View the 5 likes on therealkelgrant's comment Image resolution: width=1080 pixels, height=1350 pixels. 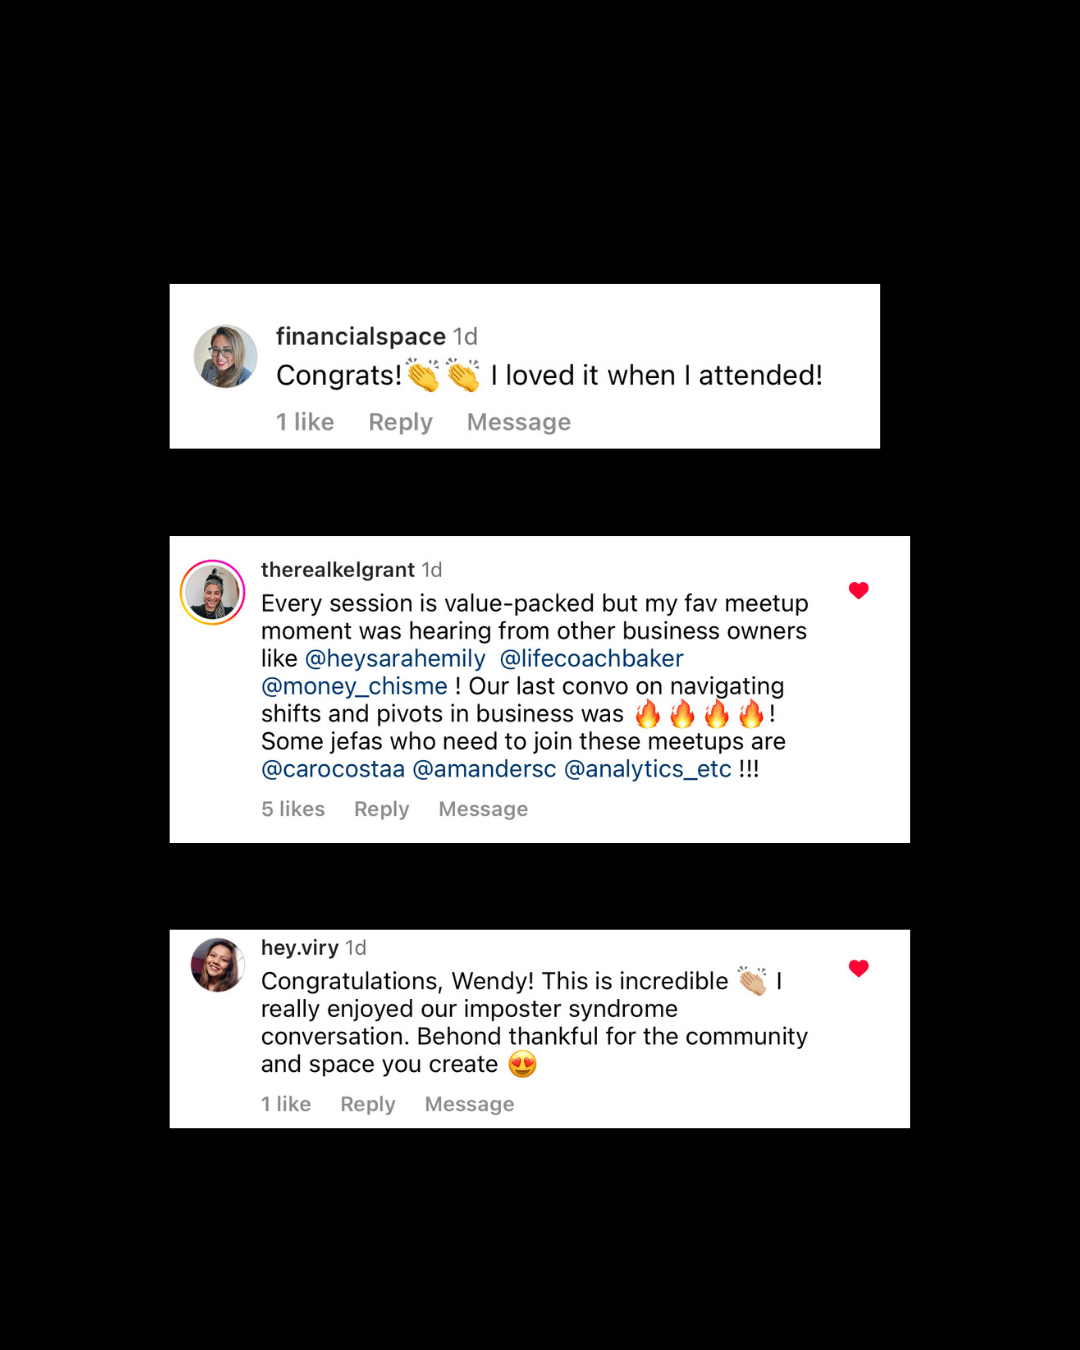tap(293, 809)
